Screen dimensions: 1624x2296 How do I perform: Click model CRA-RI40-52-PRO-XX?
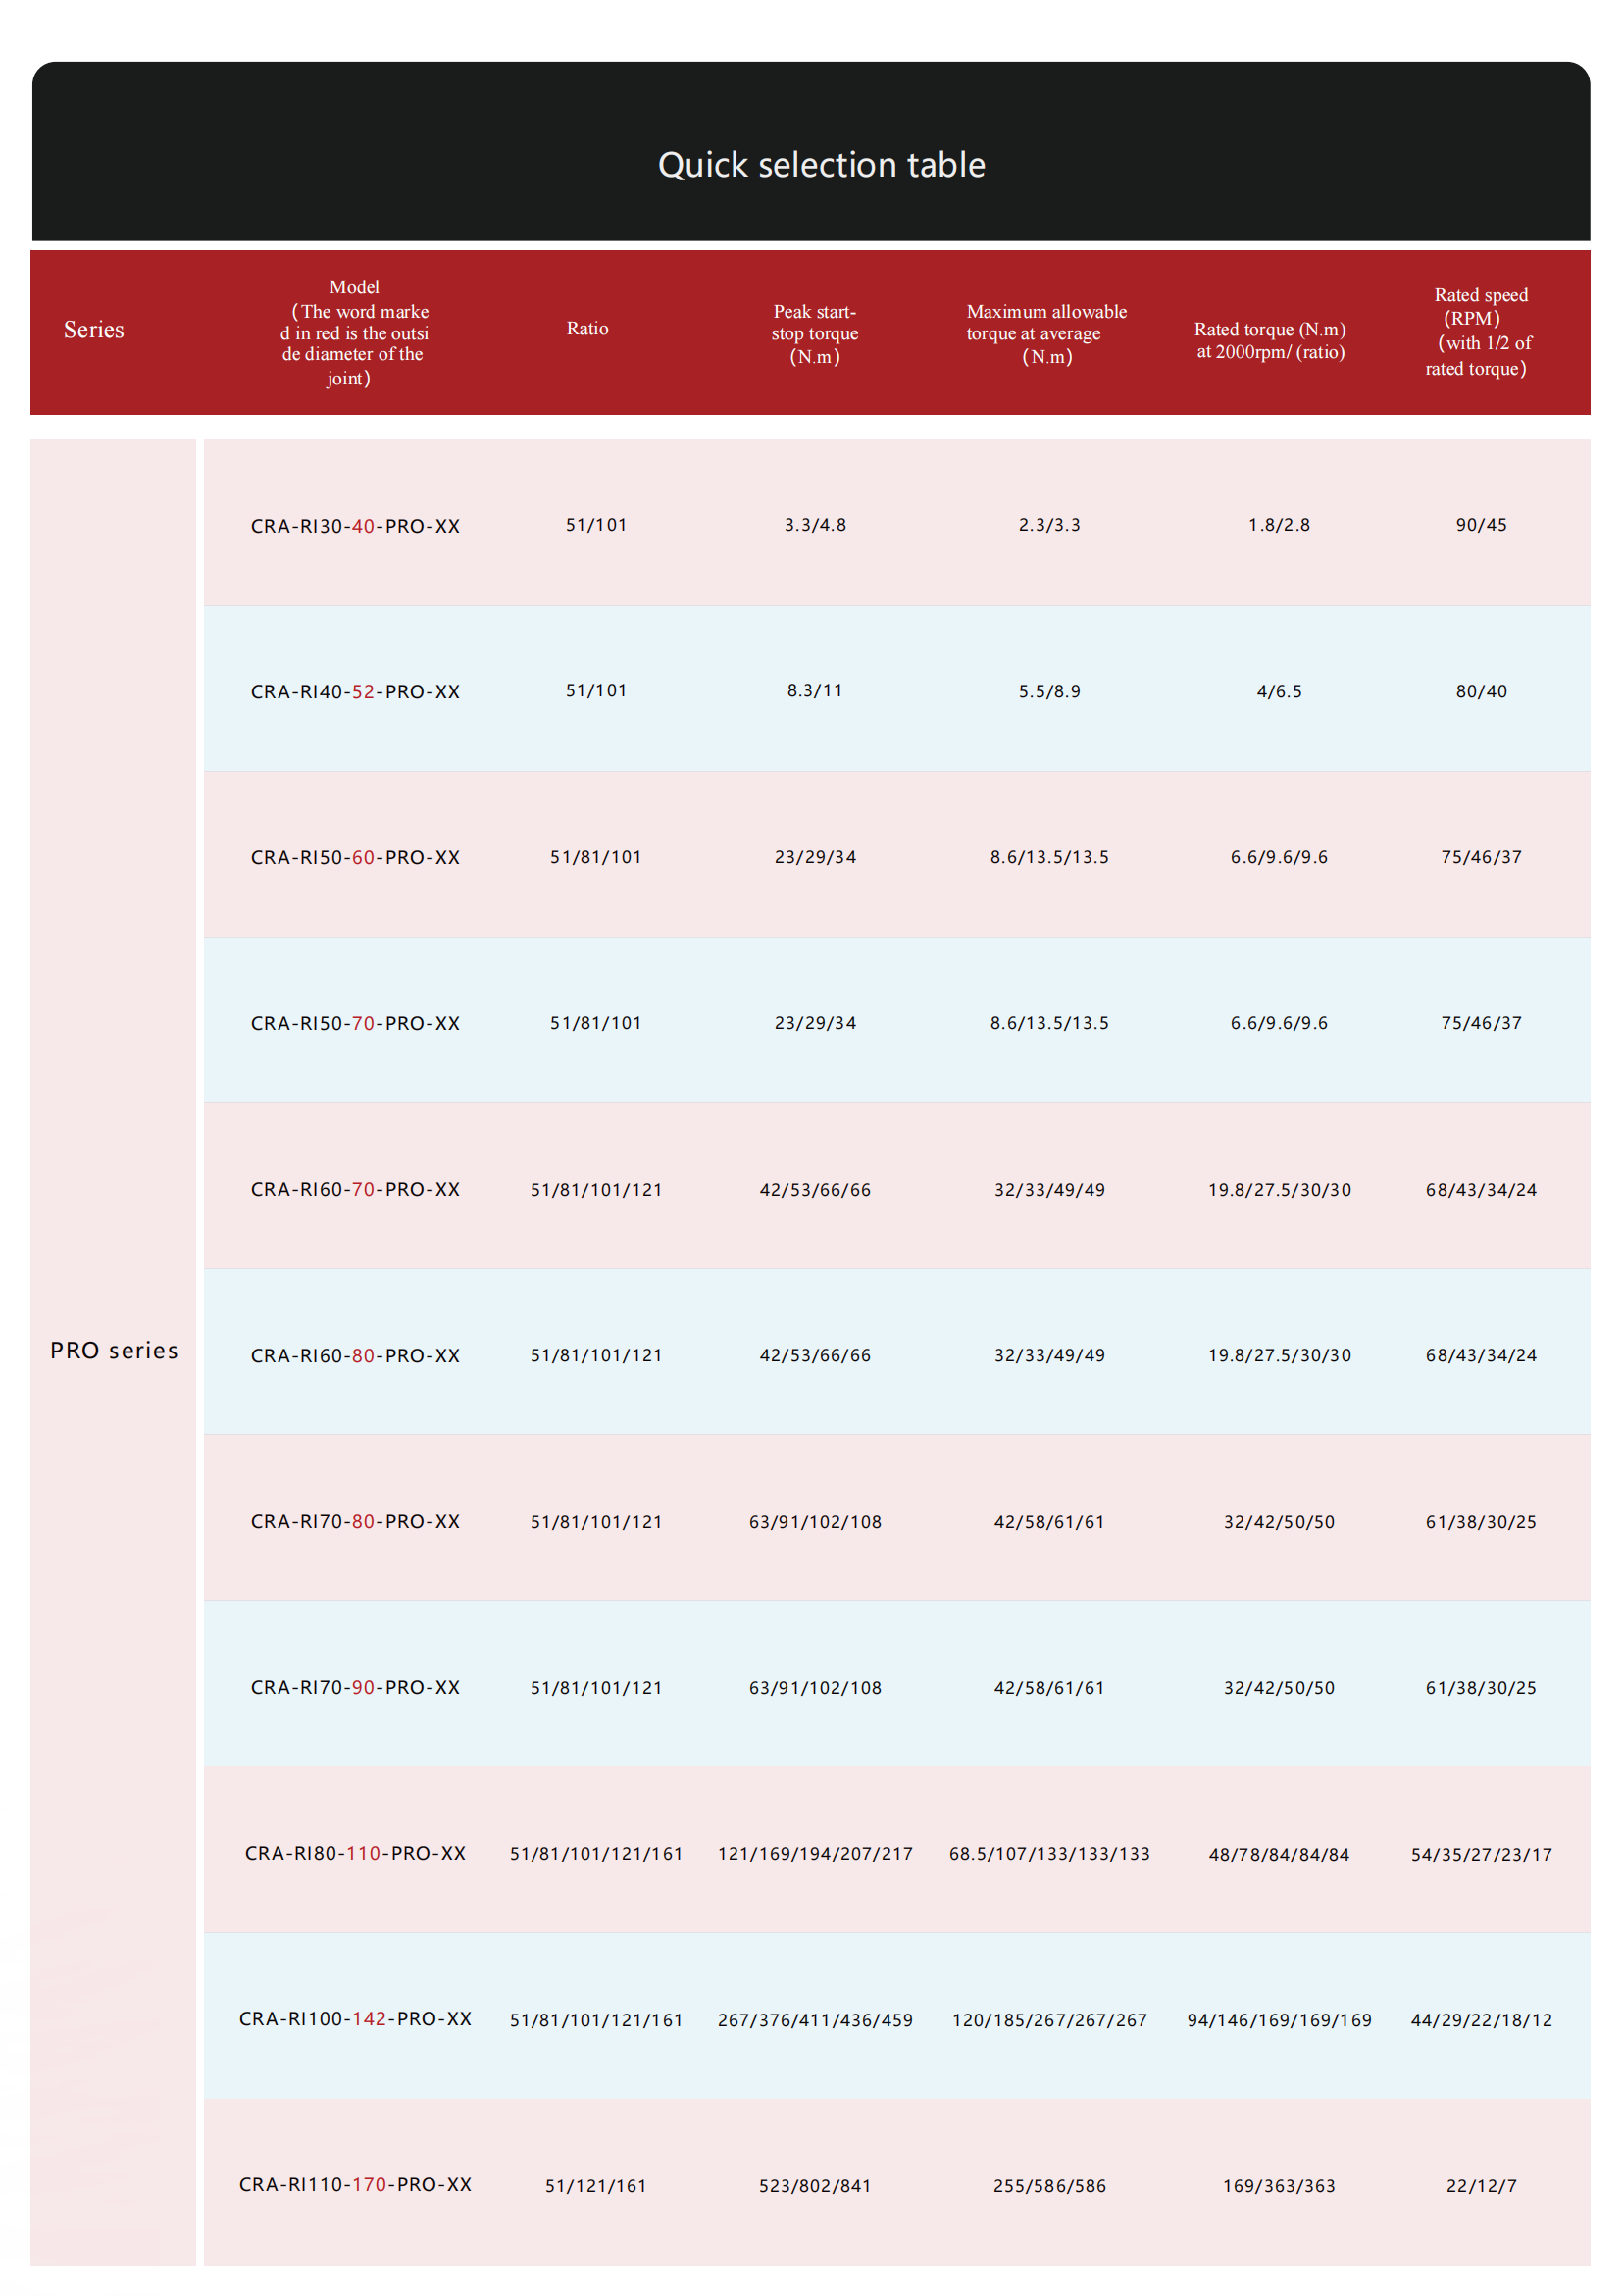pos(355,691)
